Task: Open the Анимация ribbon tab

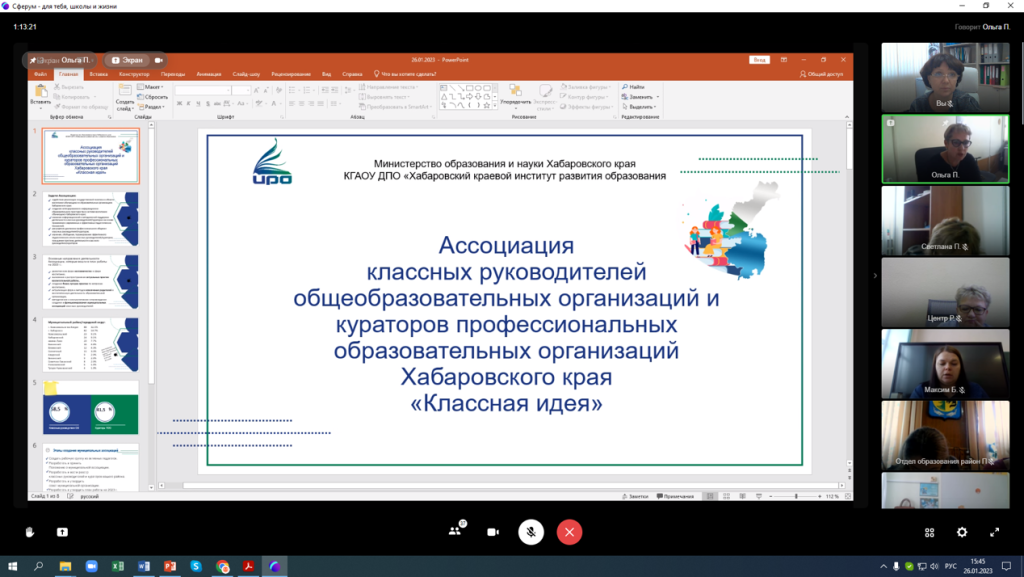Action: coord(209,74)
